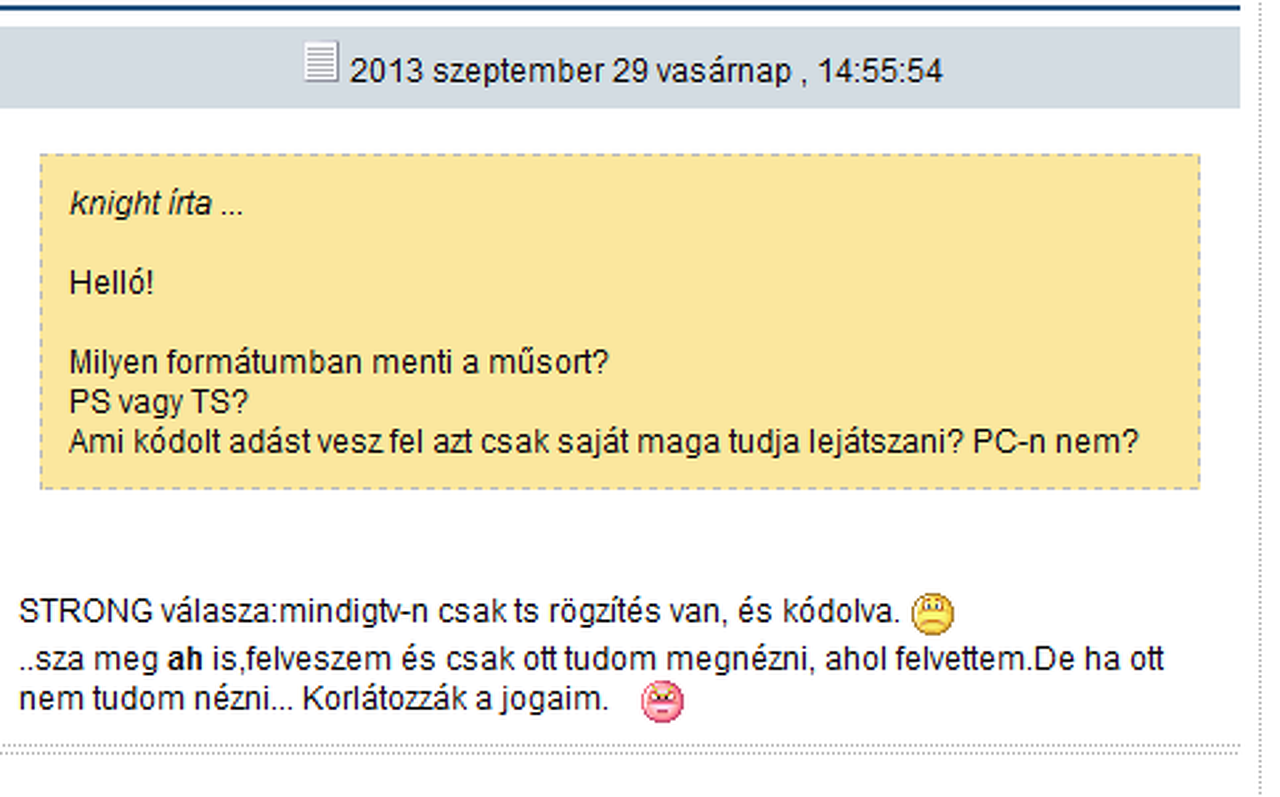
Task: Click the dotted separator line below the post
Action: 620,746
